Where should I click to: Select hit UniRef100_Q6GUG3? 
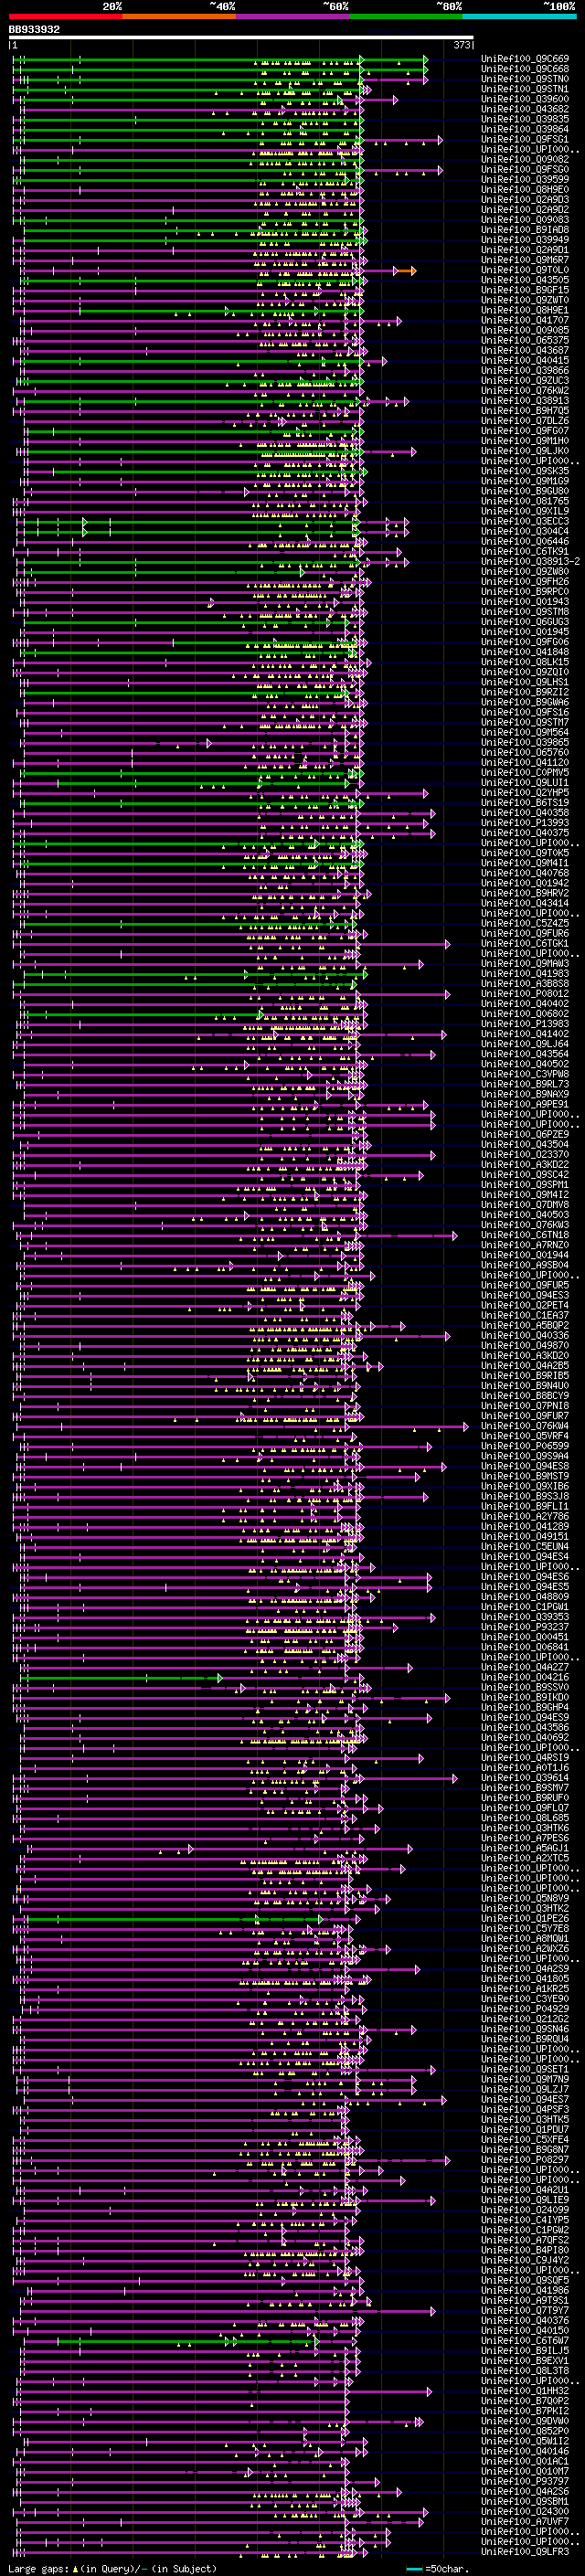(525, 622)
